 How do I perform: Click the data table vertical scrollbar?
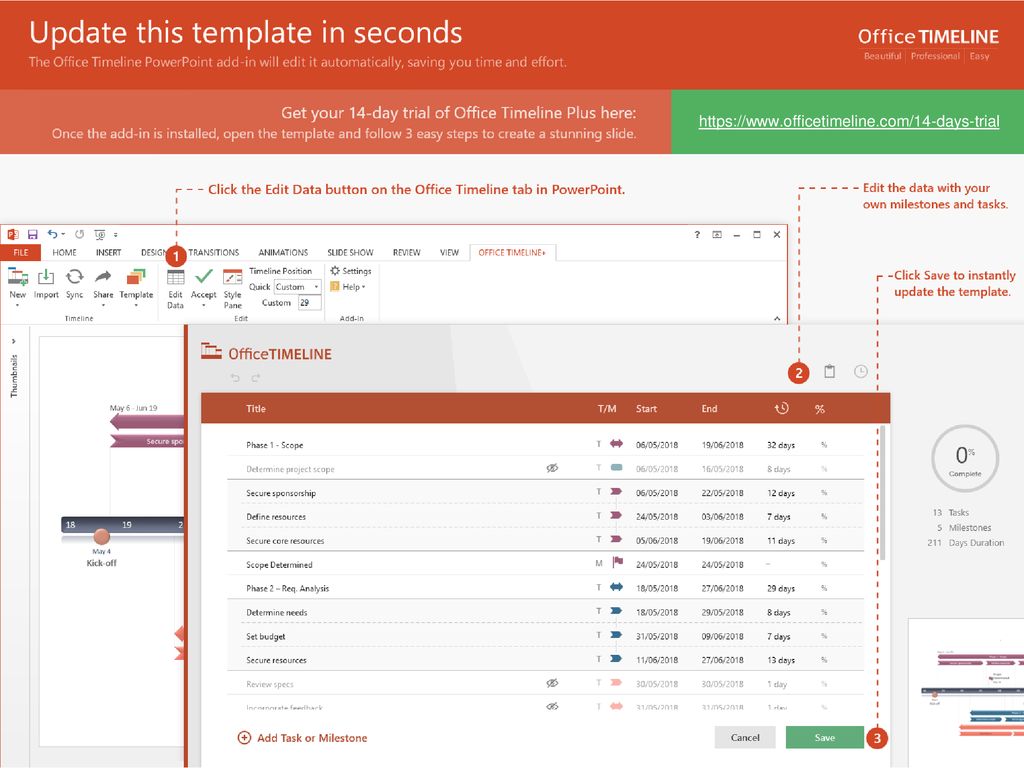tap(883, 493)
